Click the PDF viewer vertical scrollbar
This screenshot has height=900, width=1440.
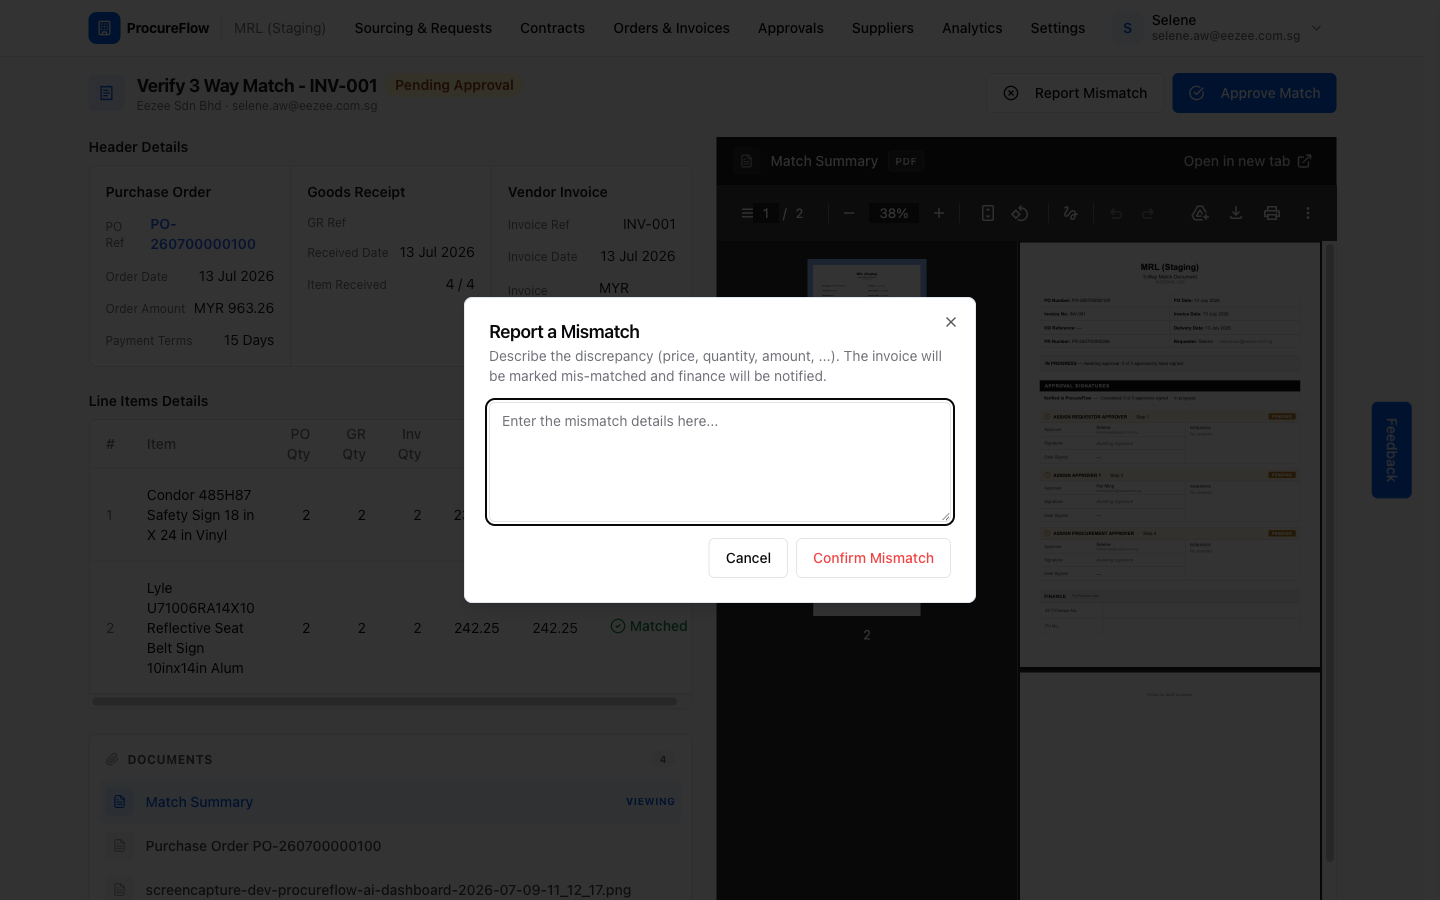[1329, 552]
